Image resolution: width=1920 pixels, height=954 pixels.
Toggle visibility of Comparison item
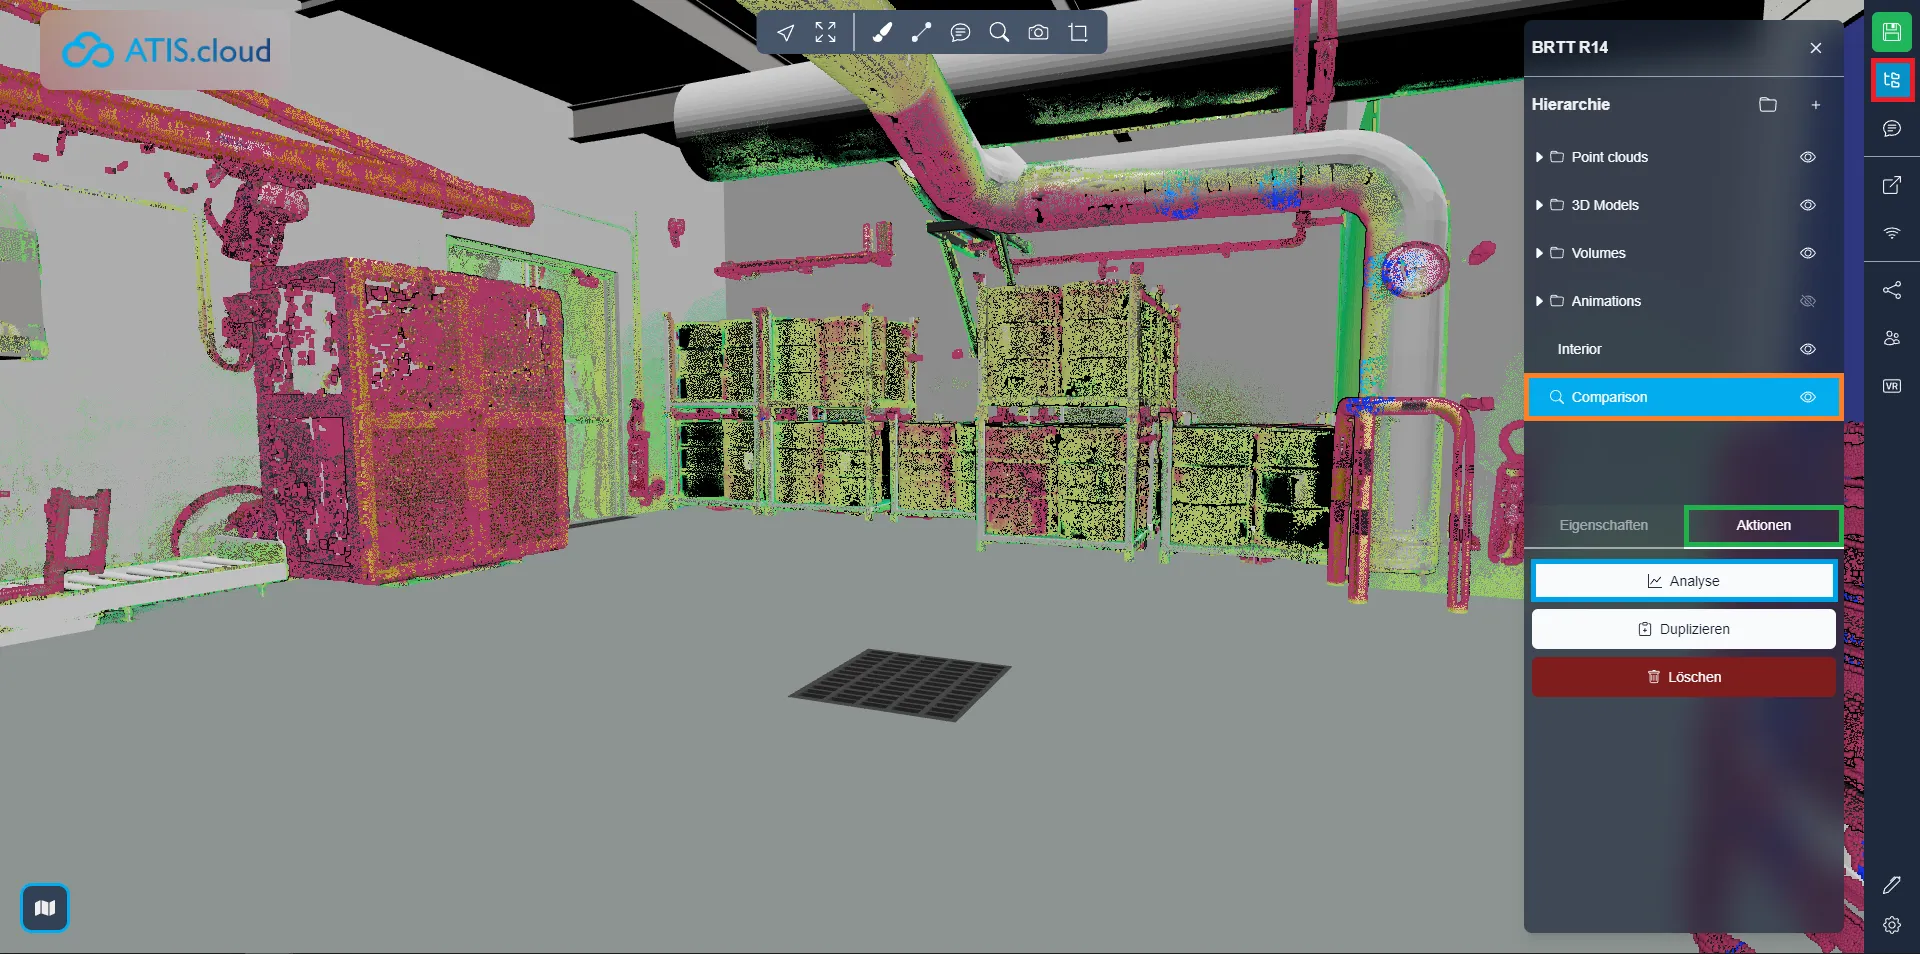pos(1808,397)
